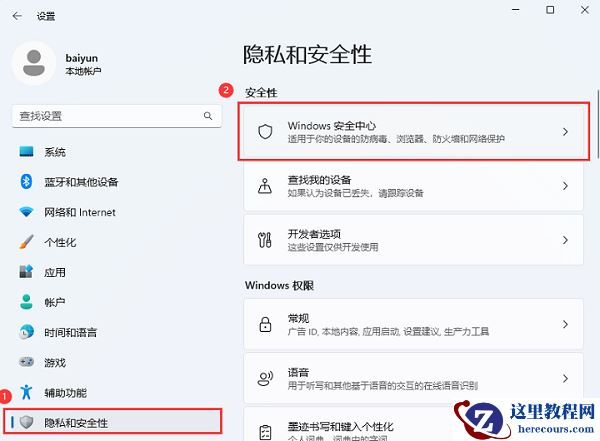Click the 游戏 gamepad icon
The image size is (600, 441).
(x=26, y=362)
